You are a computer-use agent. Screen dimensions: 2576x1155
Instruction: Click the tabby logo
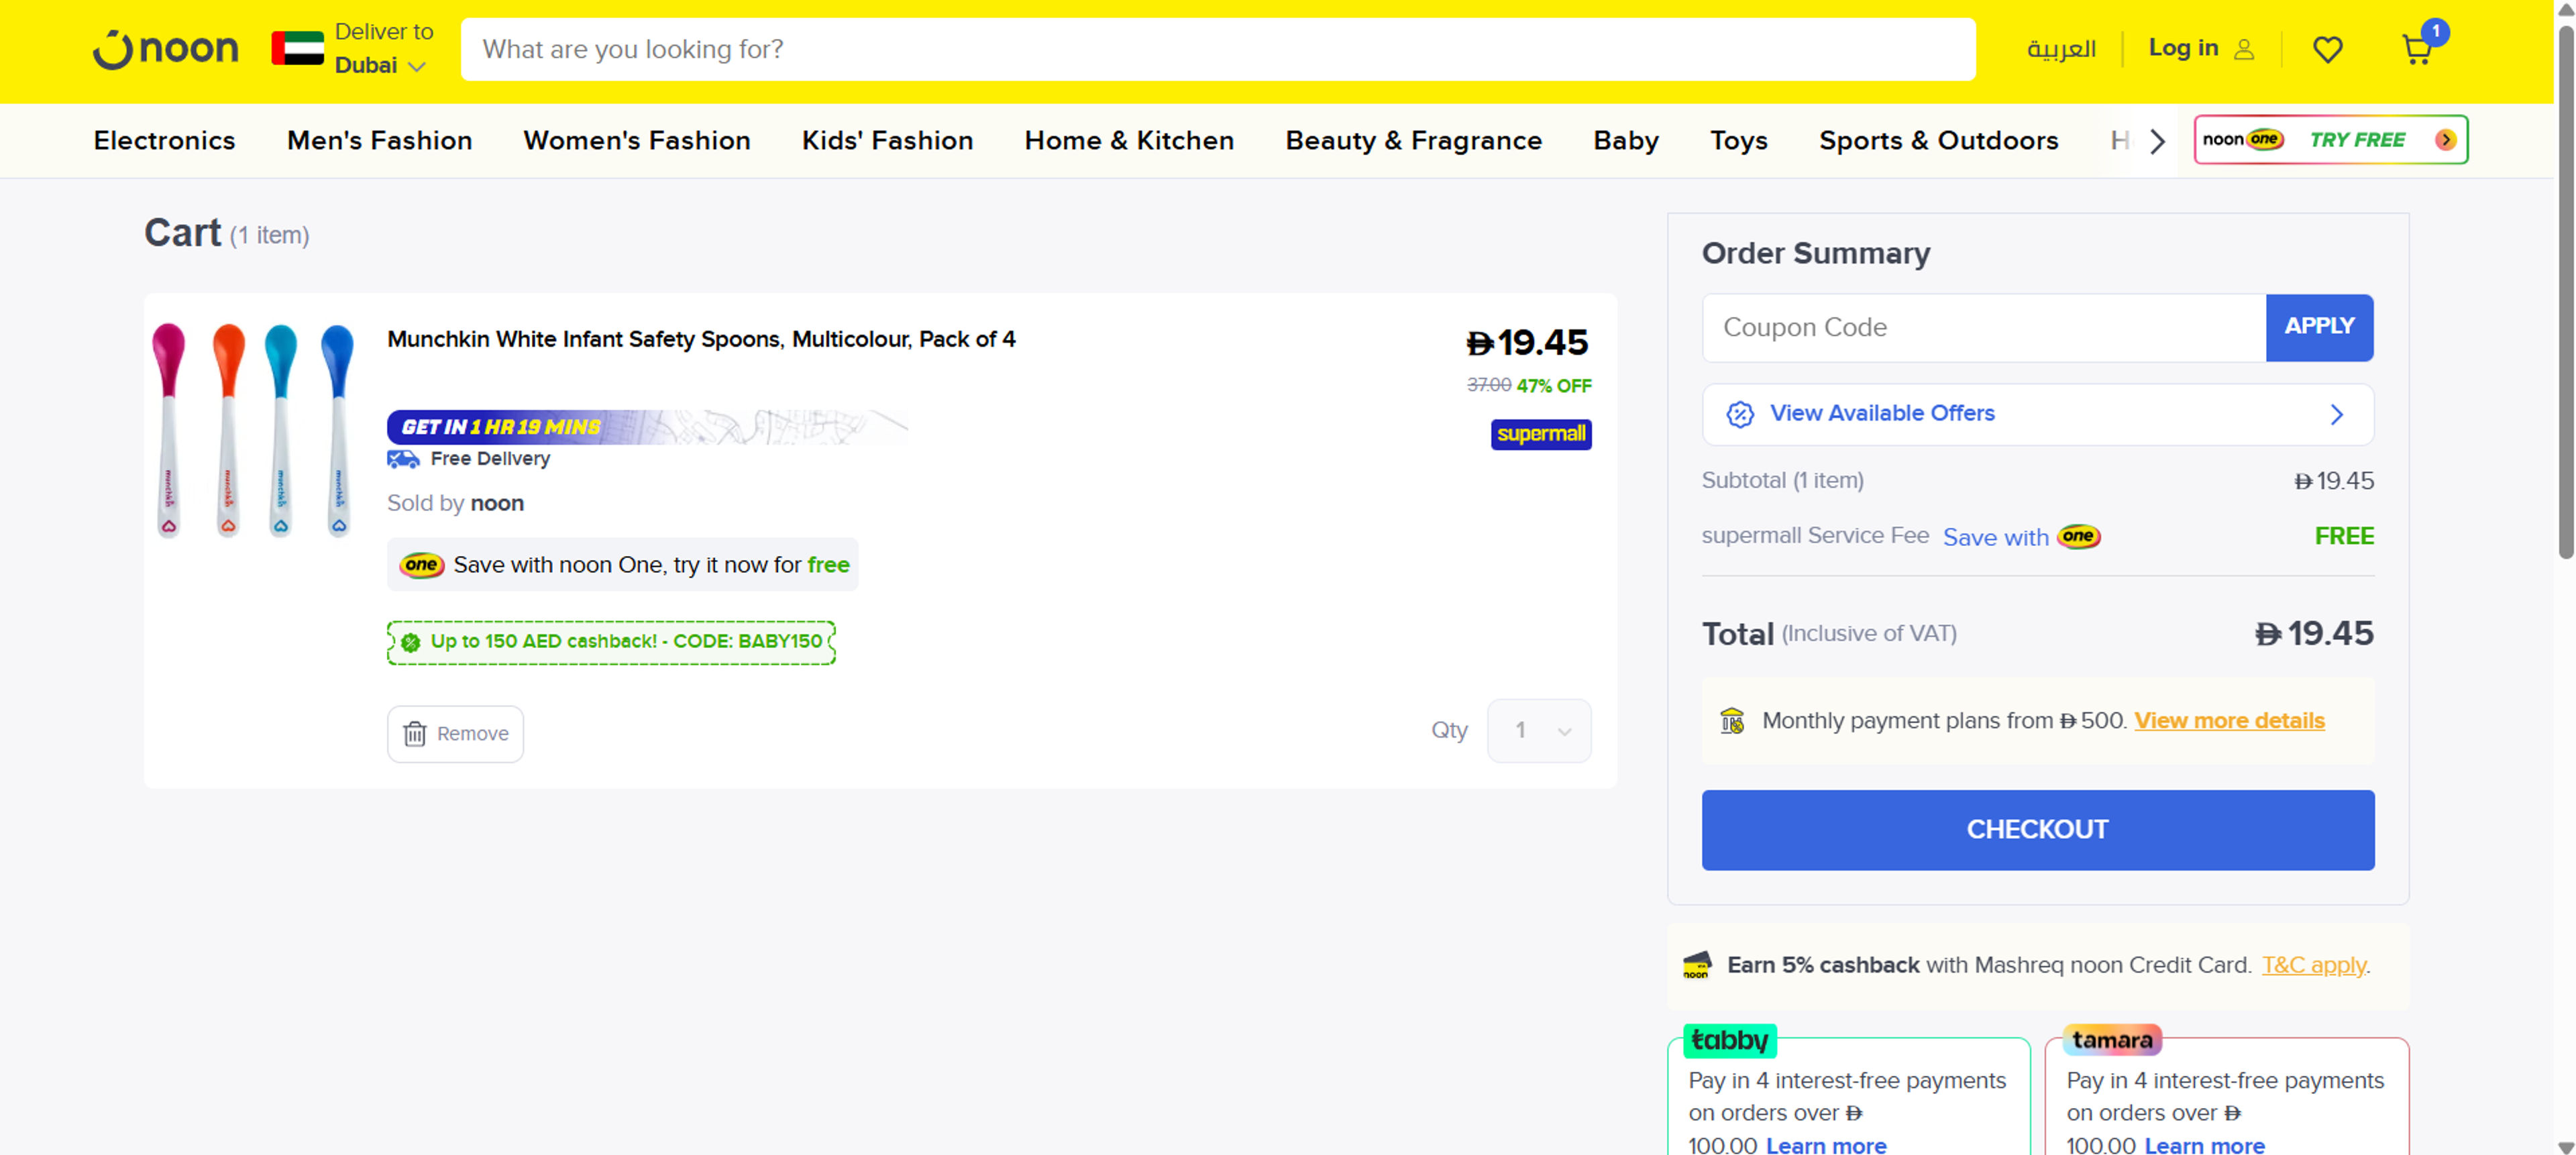1729,1040
